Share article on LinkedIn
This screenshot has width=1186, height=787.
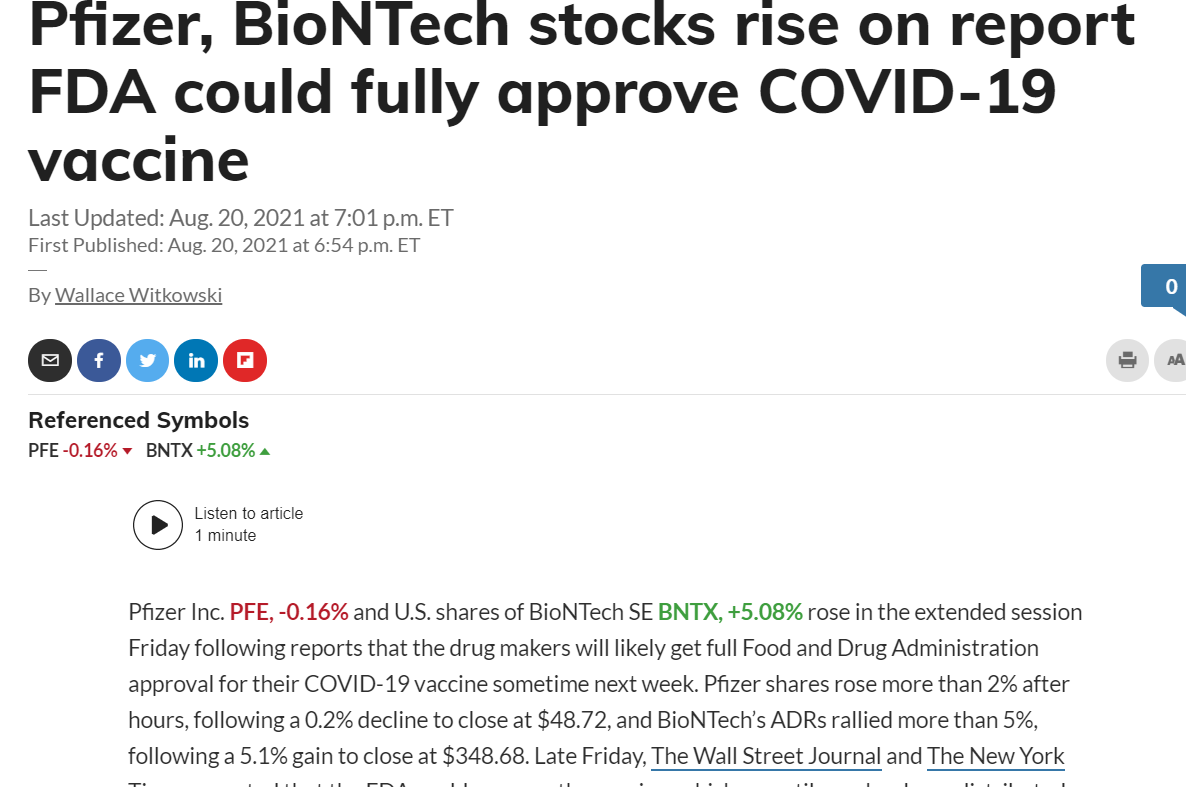click(196, 360)
